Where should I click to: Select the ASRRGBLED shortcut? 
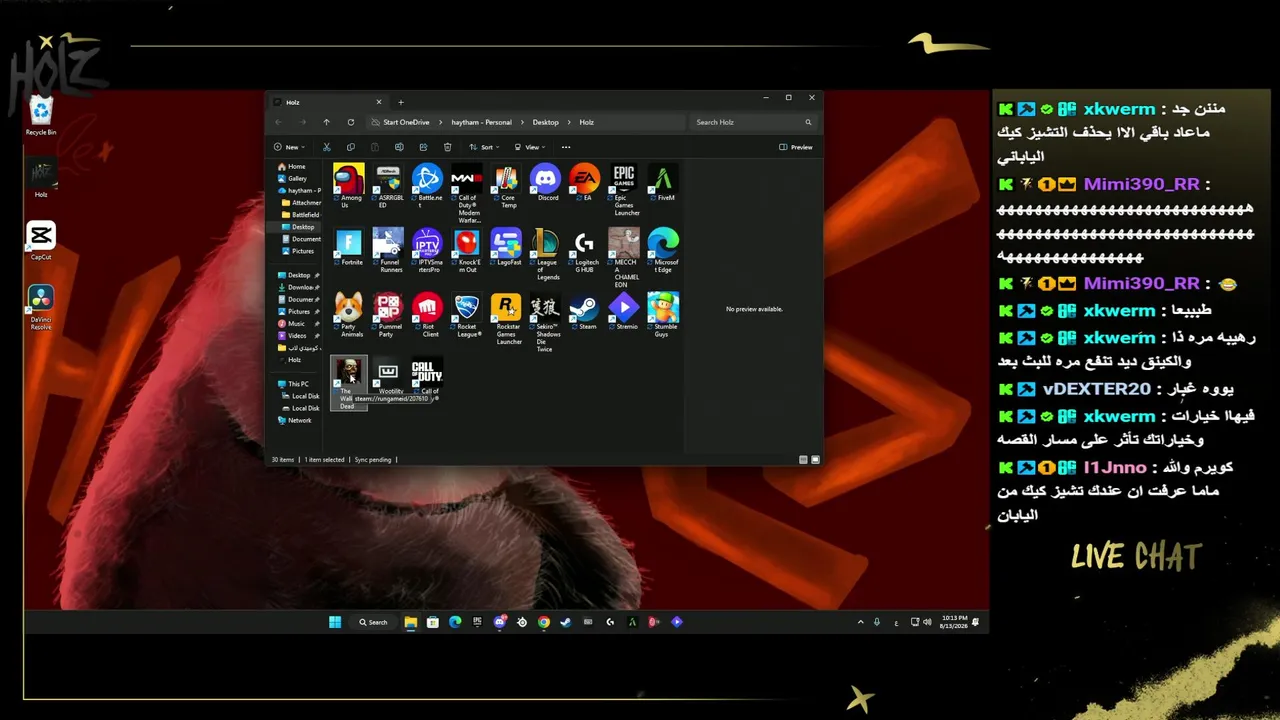tap(388, 186)
